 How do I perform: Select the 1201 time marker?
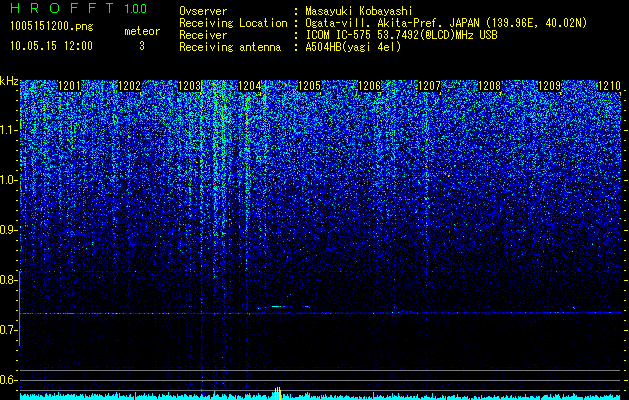pyautogui.click(x=69, y=86)
